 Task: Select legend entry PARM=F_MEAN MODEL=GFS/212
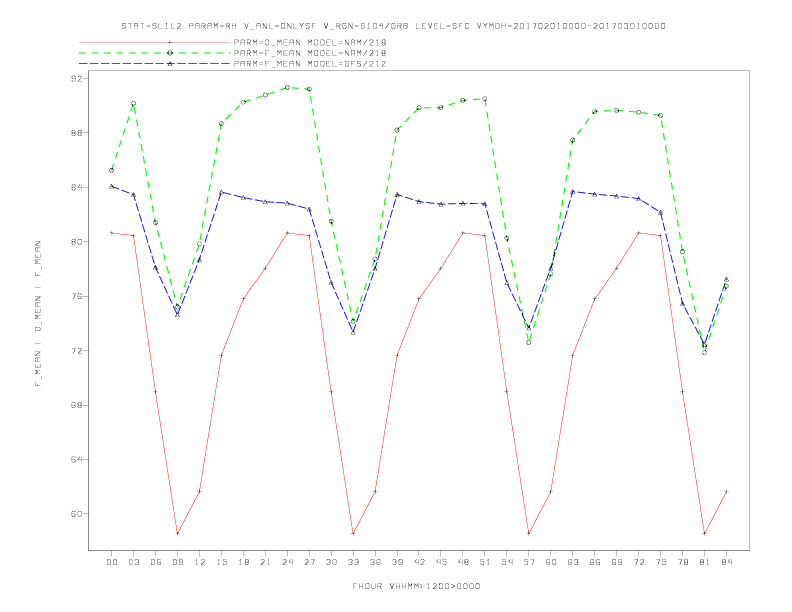point(310,64)
